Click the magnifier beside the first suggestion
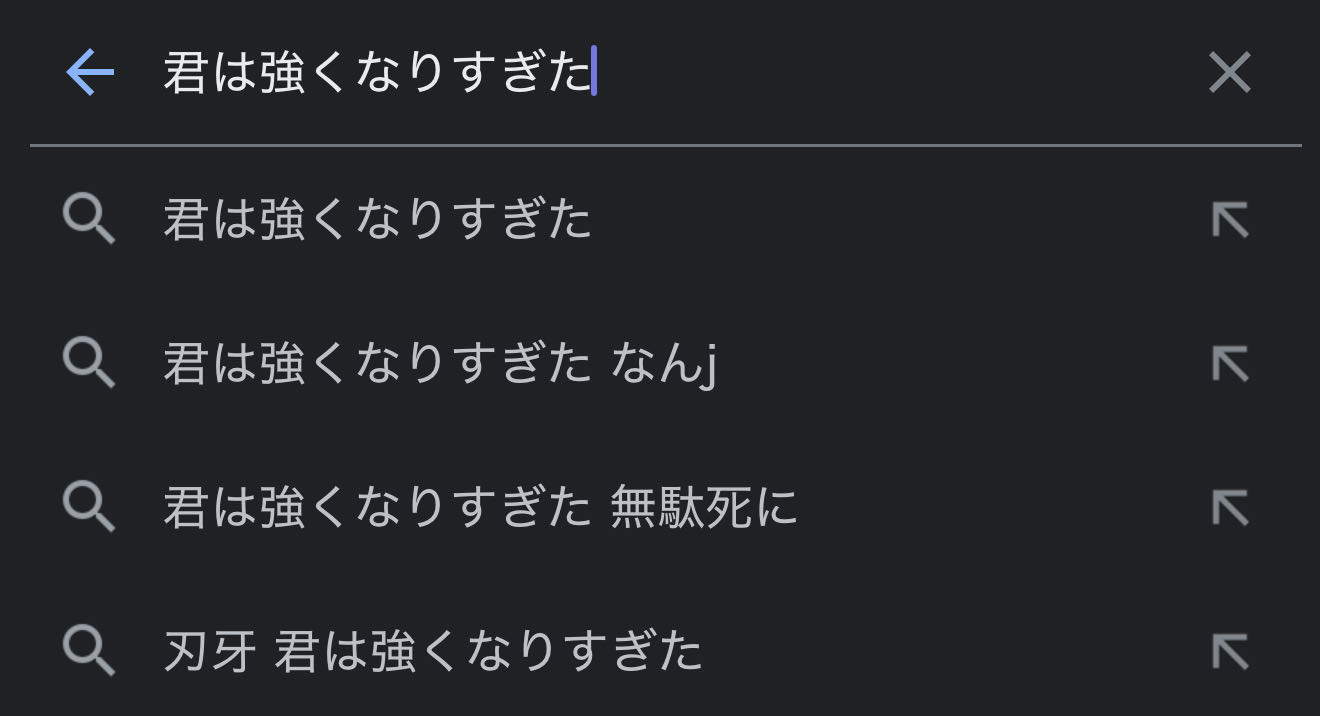1320x716 pixels. click(x=89, y=220)
